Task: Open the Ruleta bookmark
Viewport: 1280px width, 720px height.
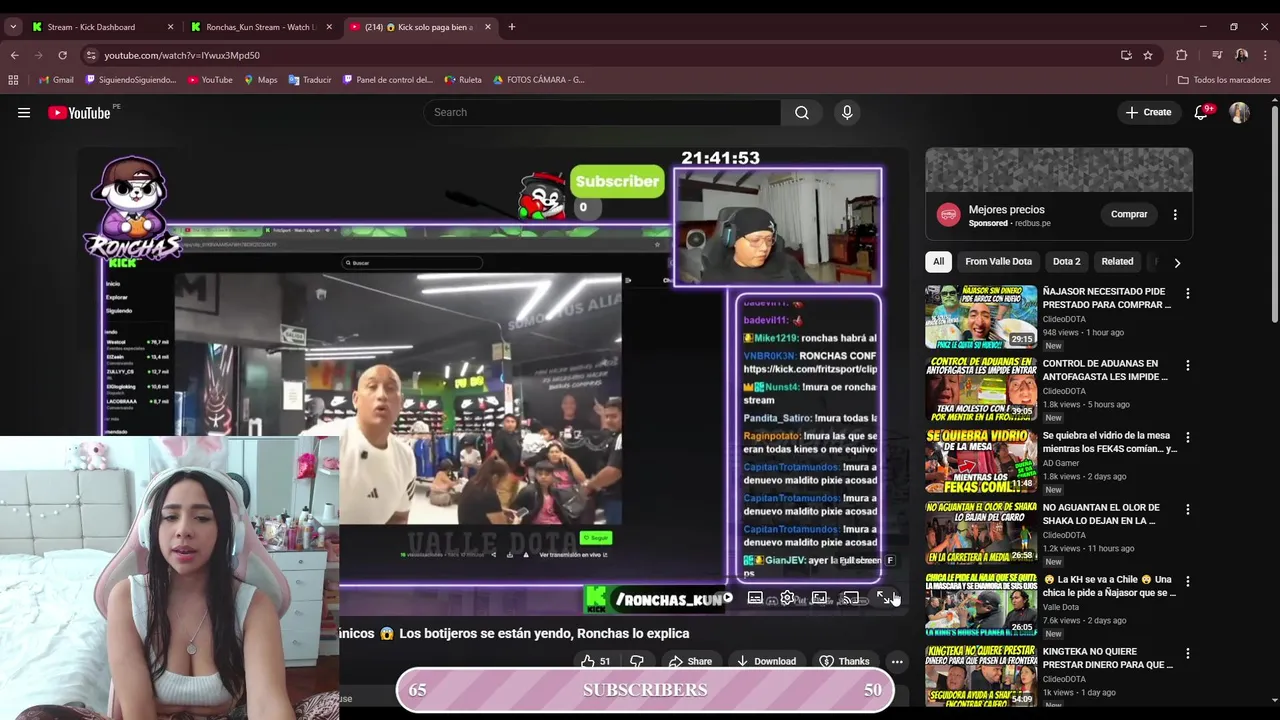Action: [x=463, y=80]
